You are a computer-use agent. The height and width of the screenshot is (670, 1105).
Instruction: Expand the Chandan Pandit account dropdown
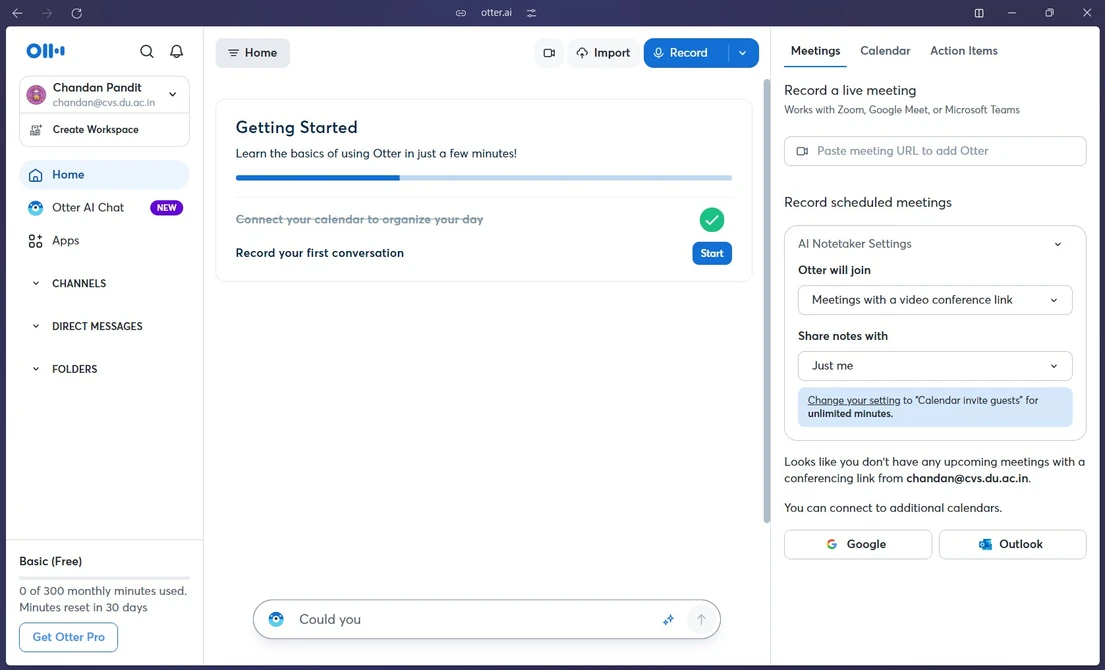pos(173,94)
